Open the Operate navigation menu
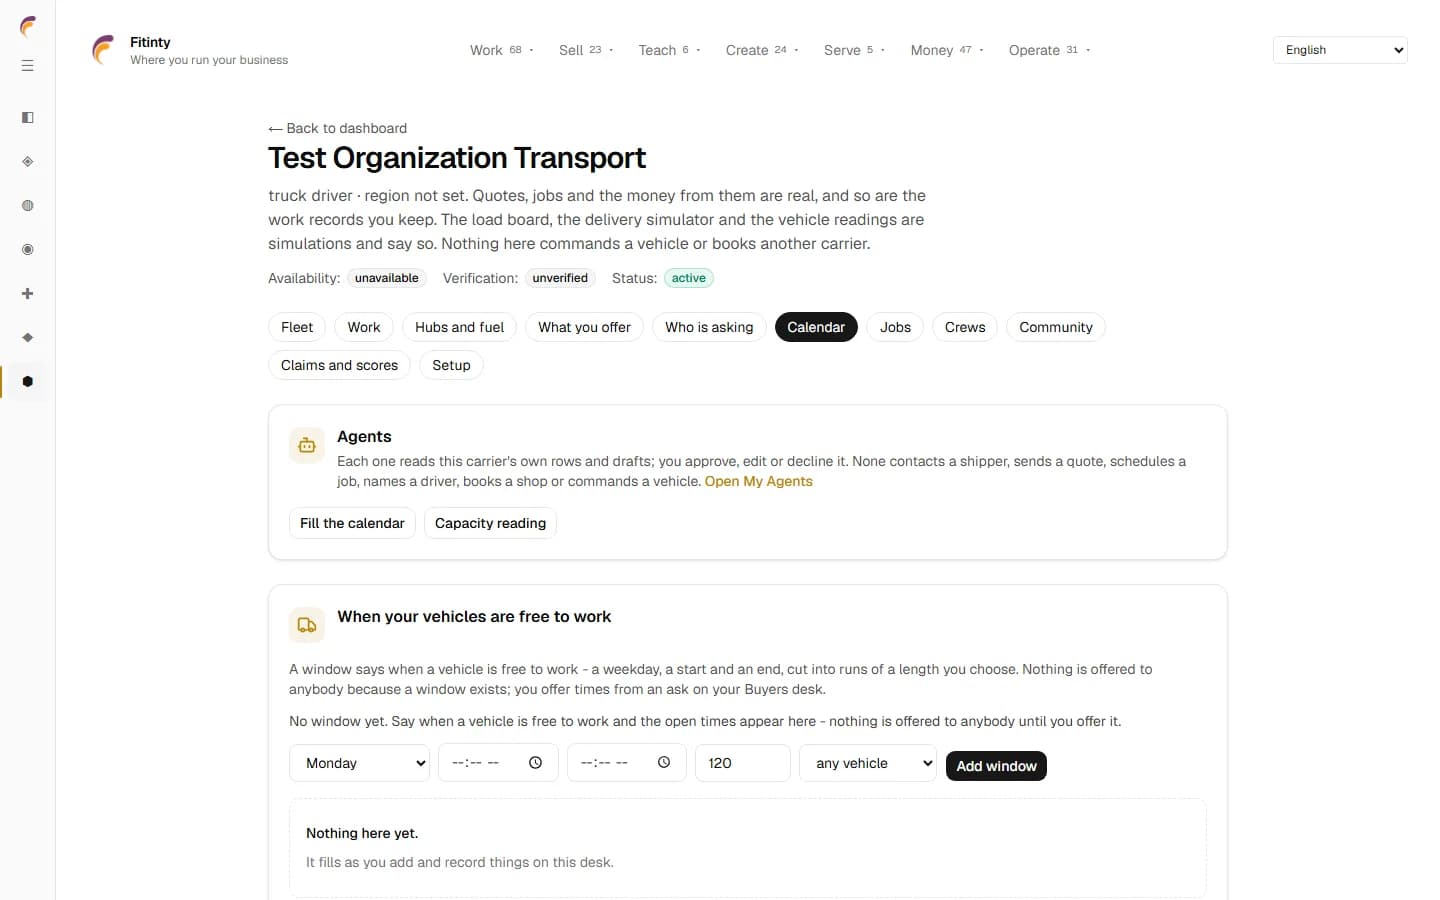1440x900 pixels. tap(1049, 50)
